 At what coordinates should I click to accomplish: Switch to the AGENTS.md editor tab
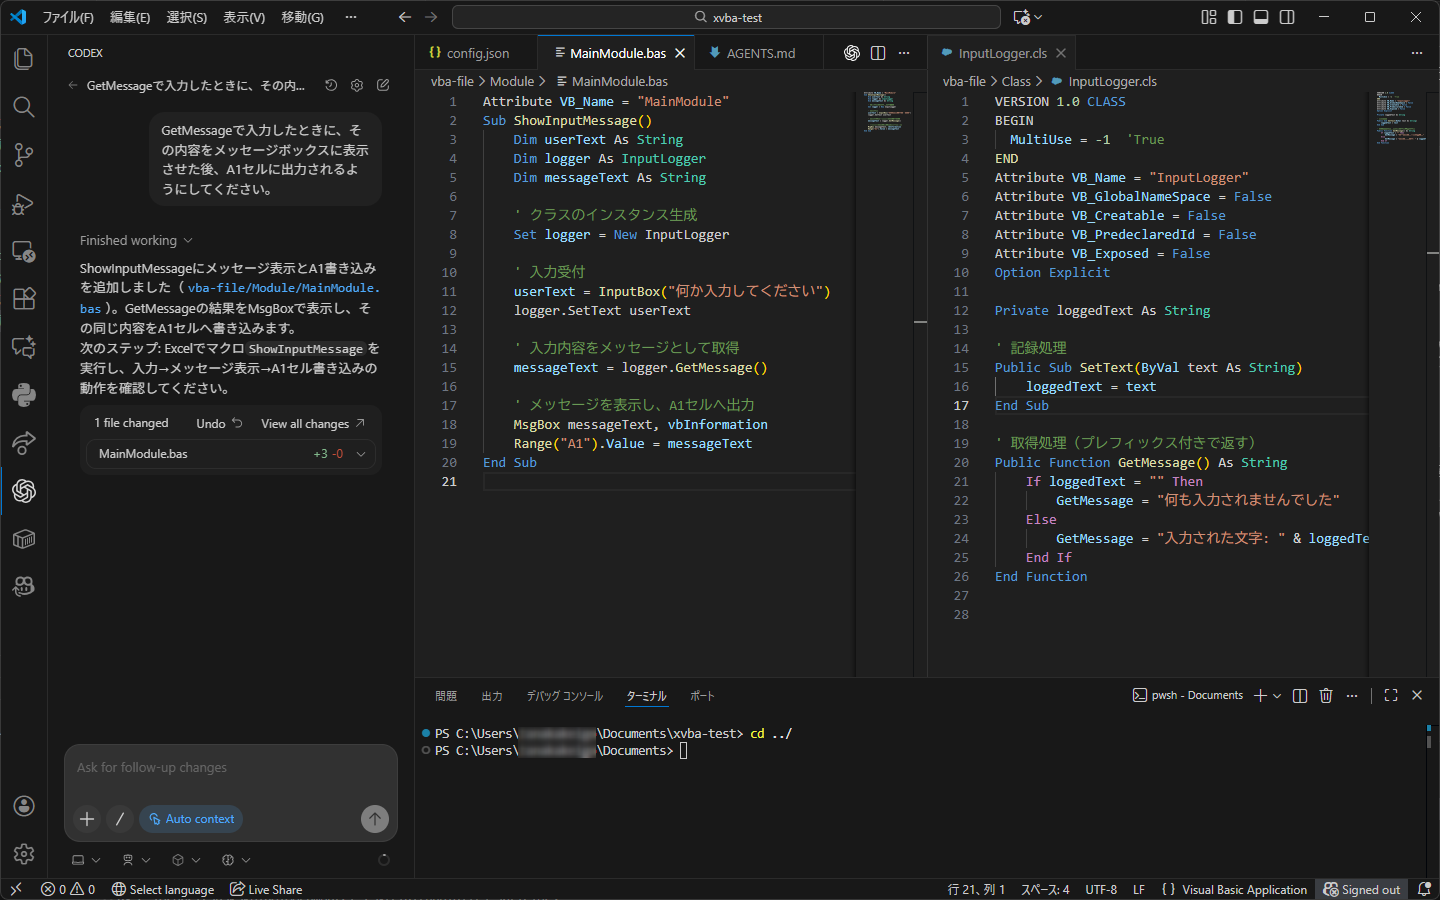click(760, 53)
